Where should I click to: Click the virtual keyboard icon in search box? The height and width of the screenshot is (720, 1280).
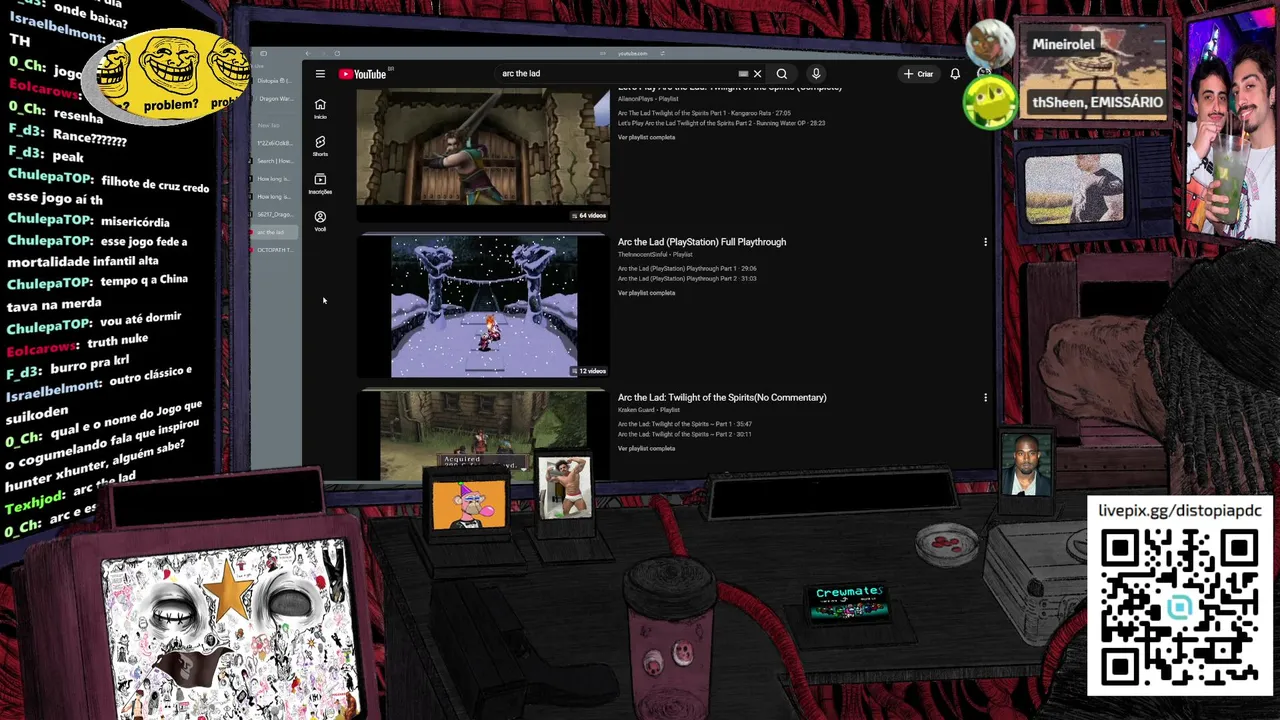[x=743, y=74]
